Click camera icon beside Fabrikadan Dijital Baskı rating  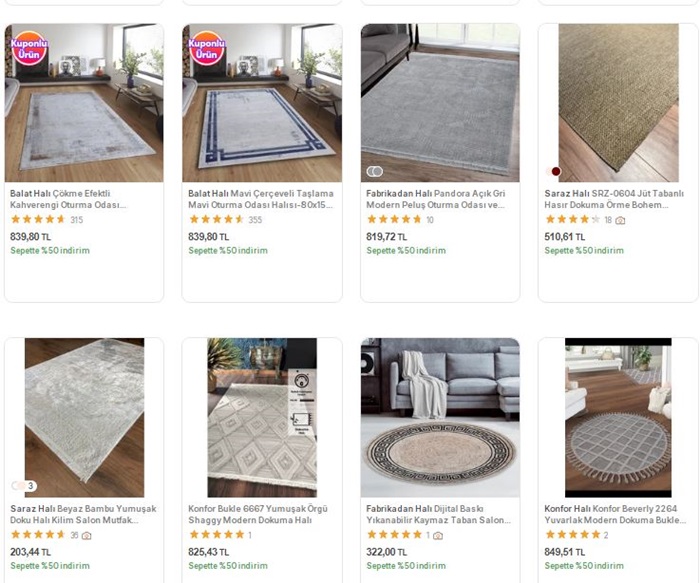pyautogui.click(x=438, y=536)
